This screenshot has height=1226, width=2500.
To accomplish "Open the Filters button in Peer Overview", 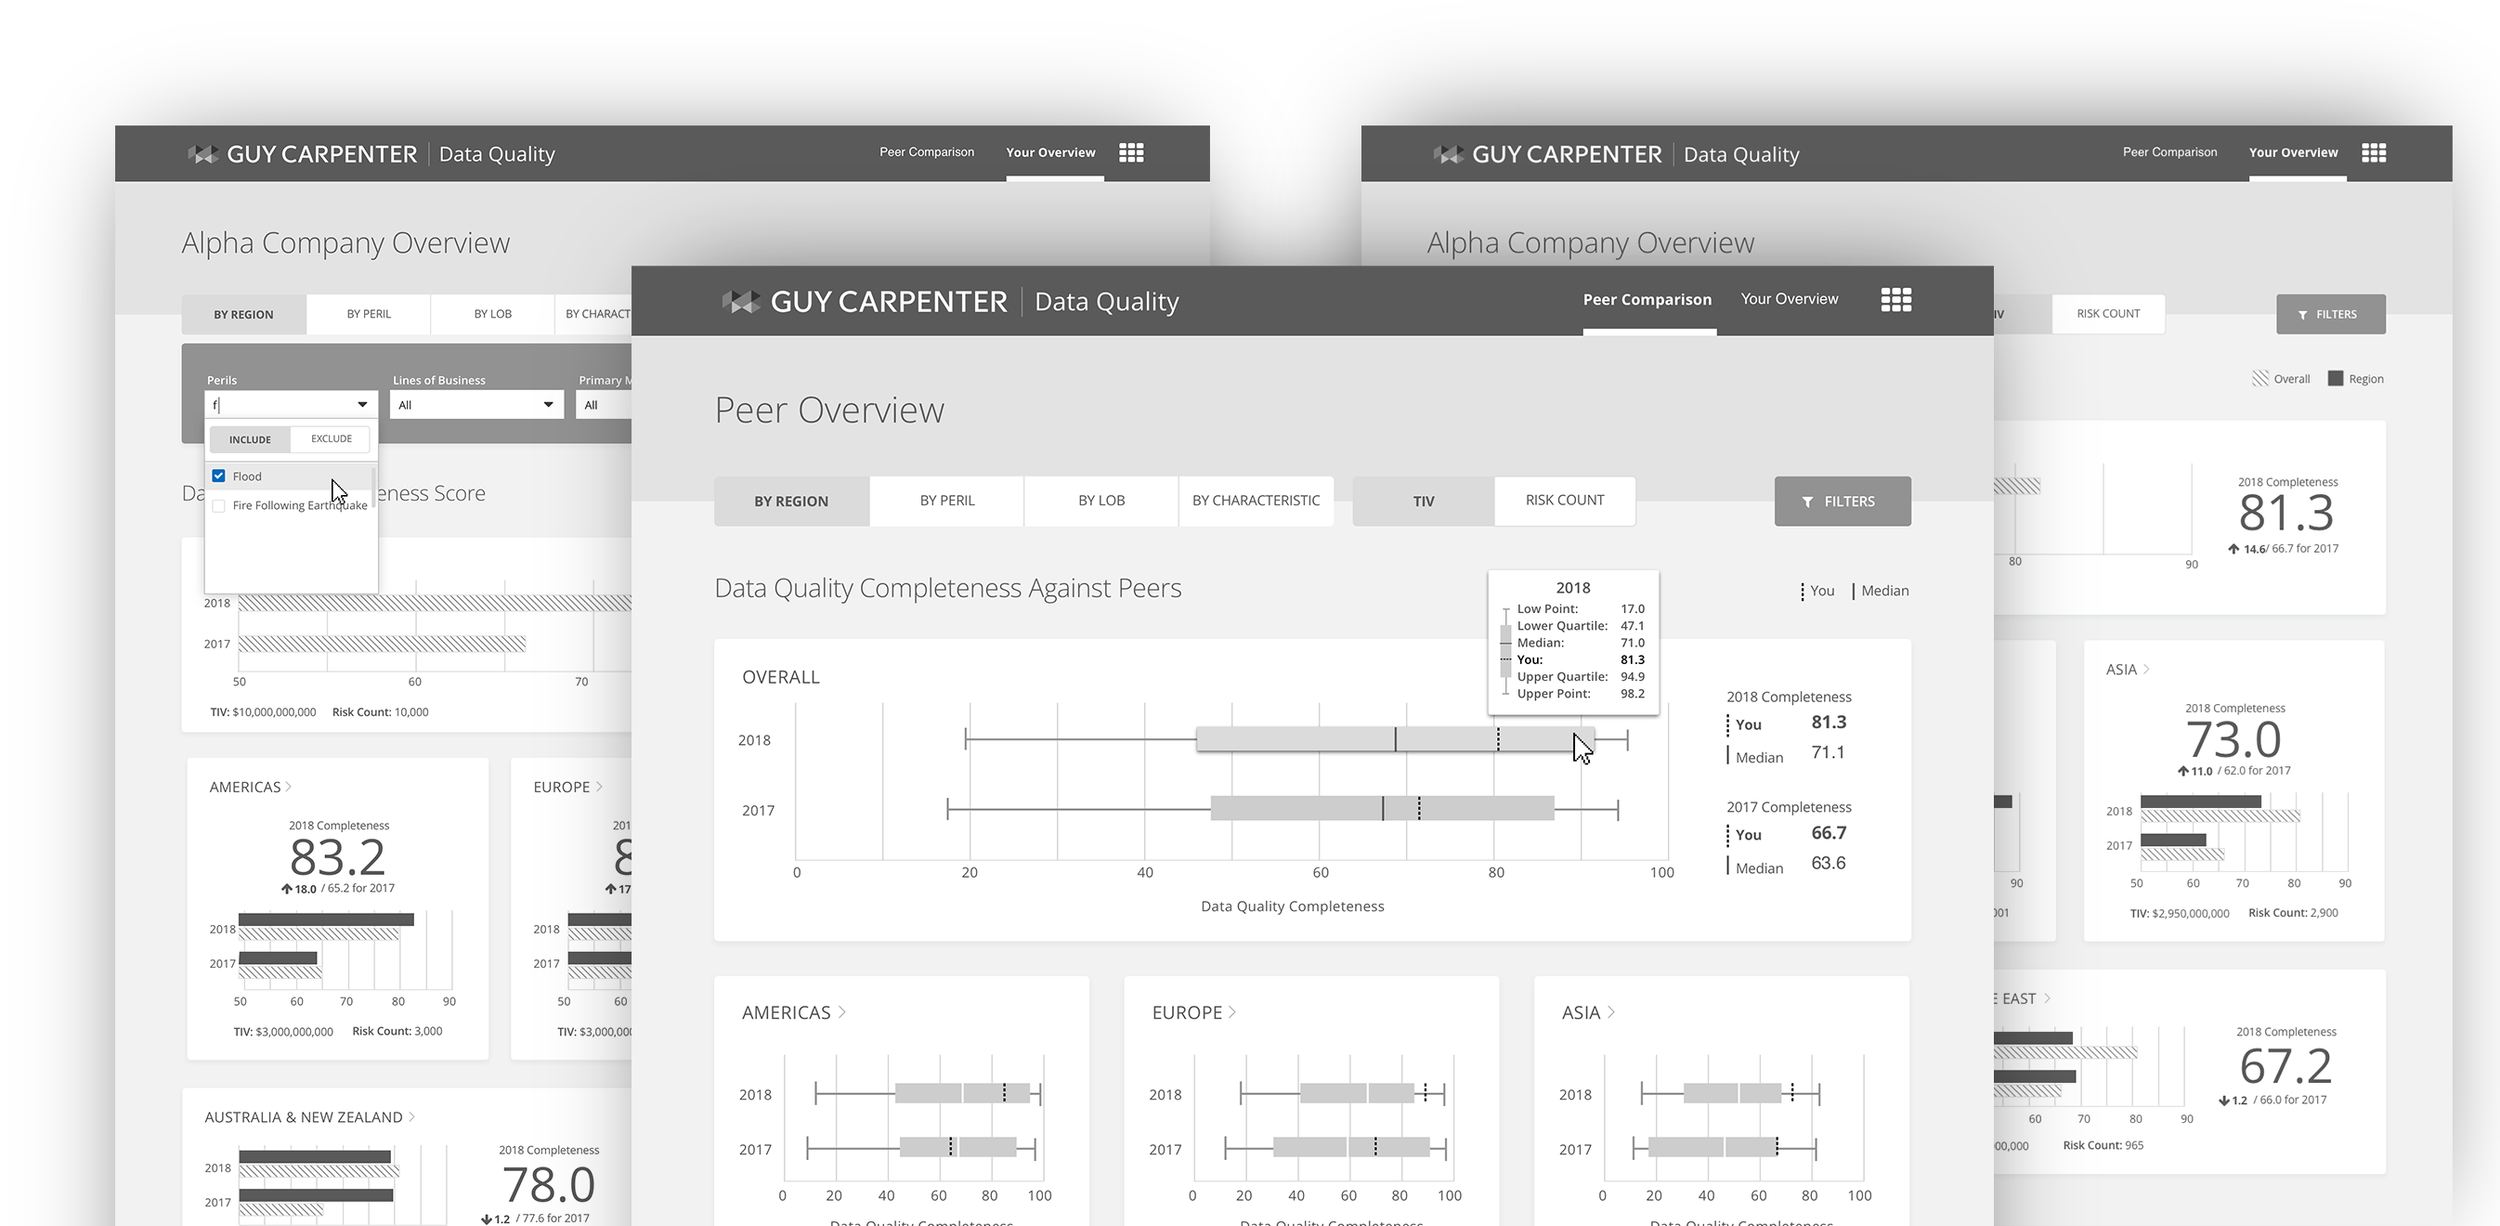I will (1842, 502).
